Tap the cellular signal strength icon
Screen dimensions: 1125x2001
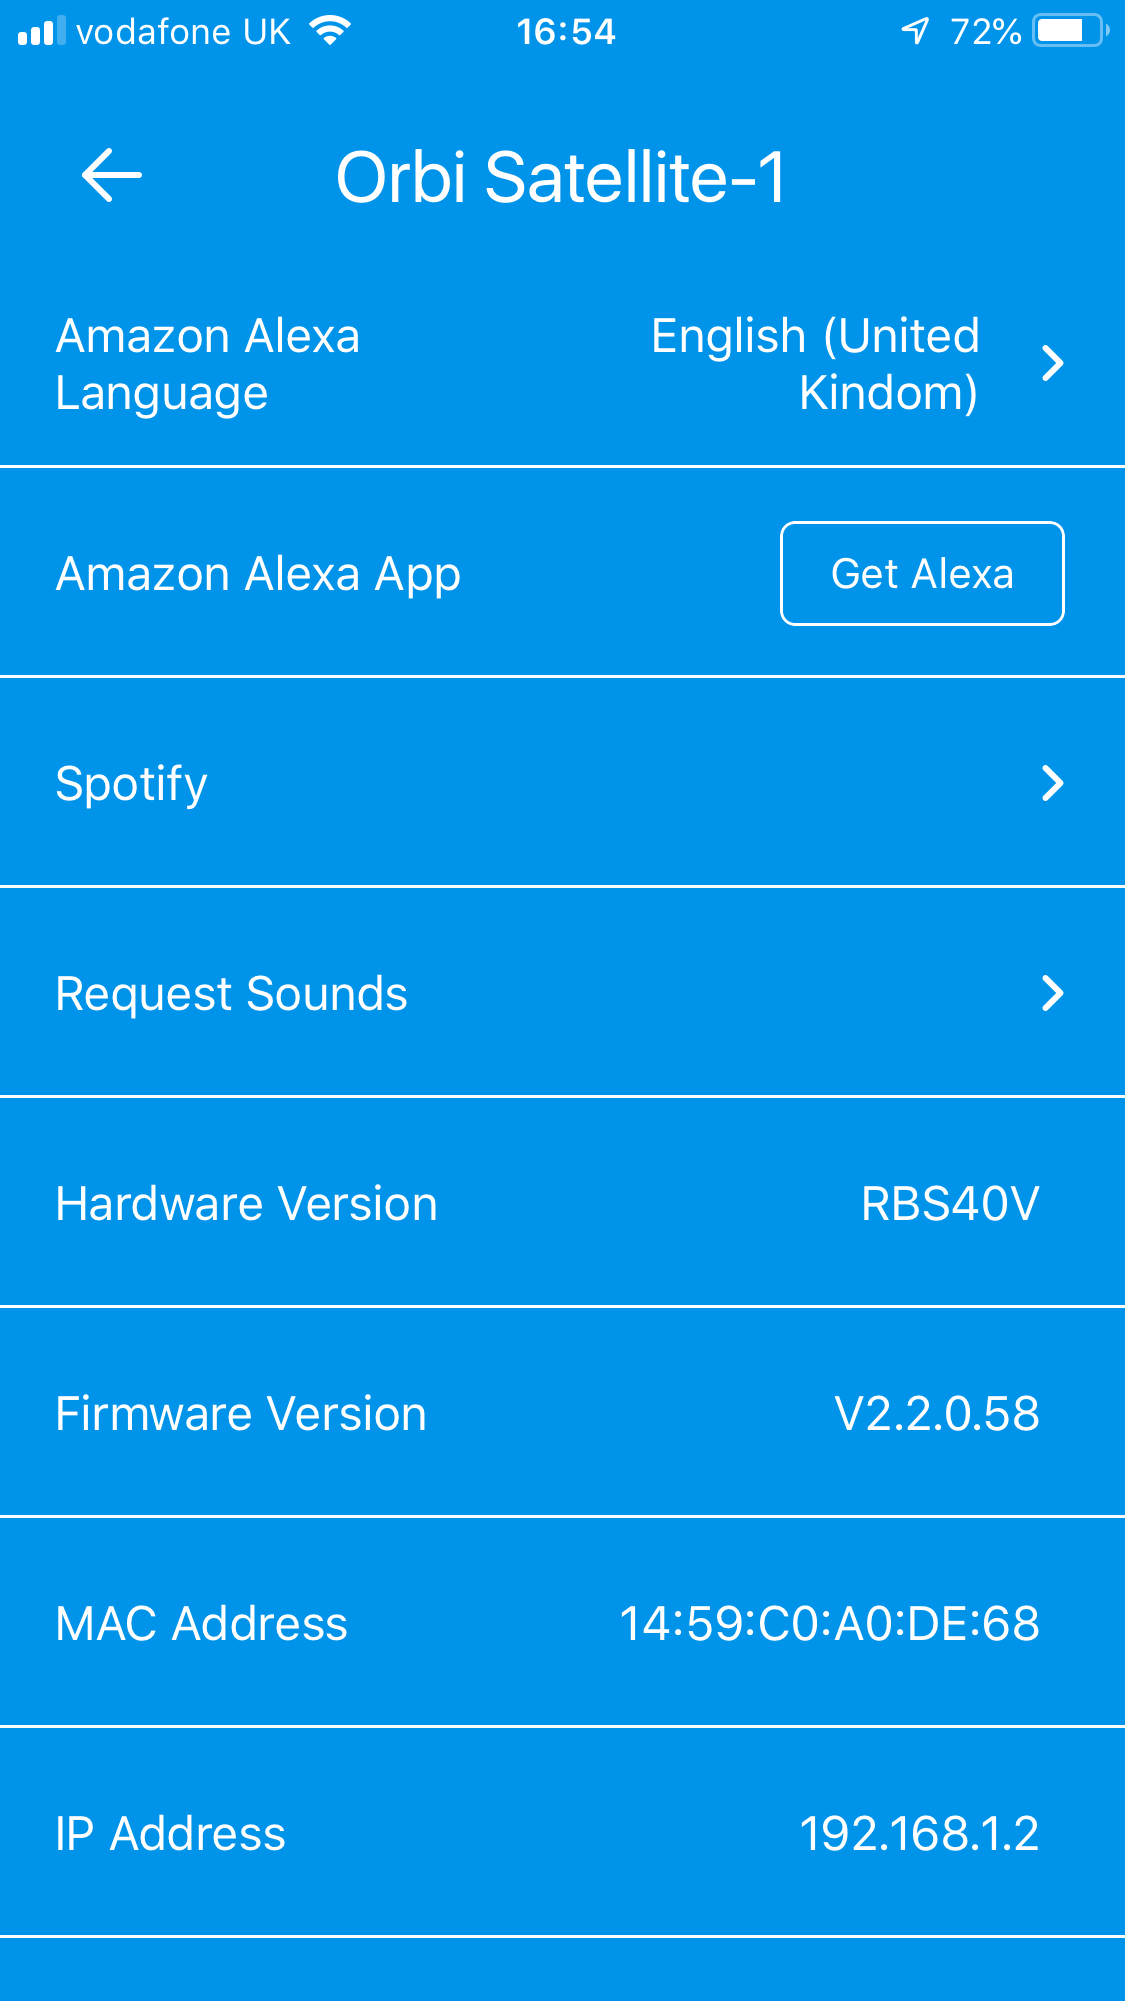[x=41, y=32]
